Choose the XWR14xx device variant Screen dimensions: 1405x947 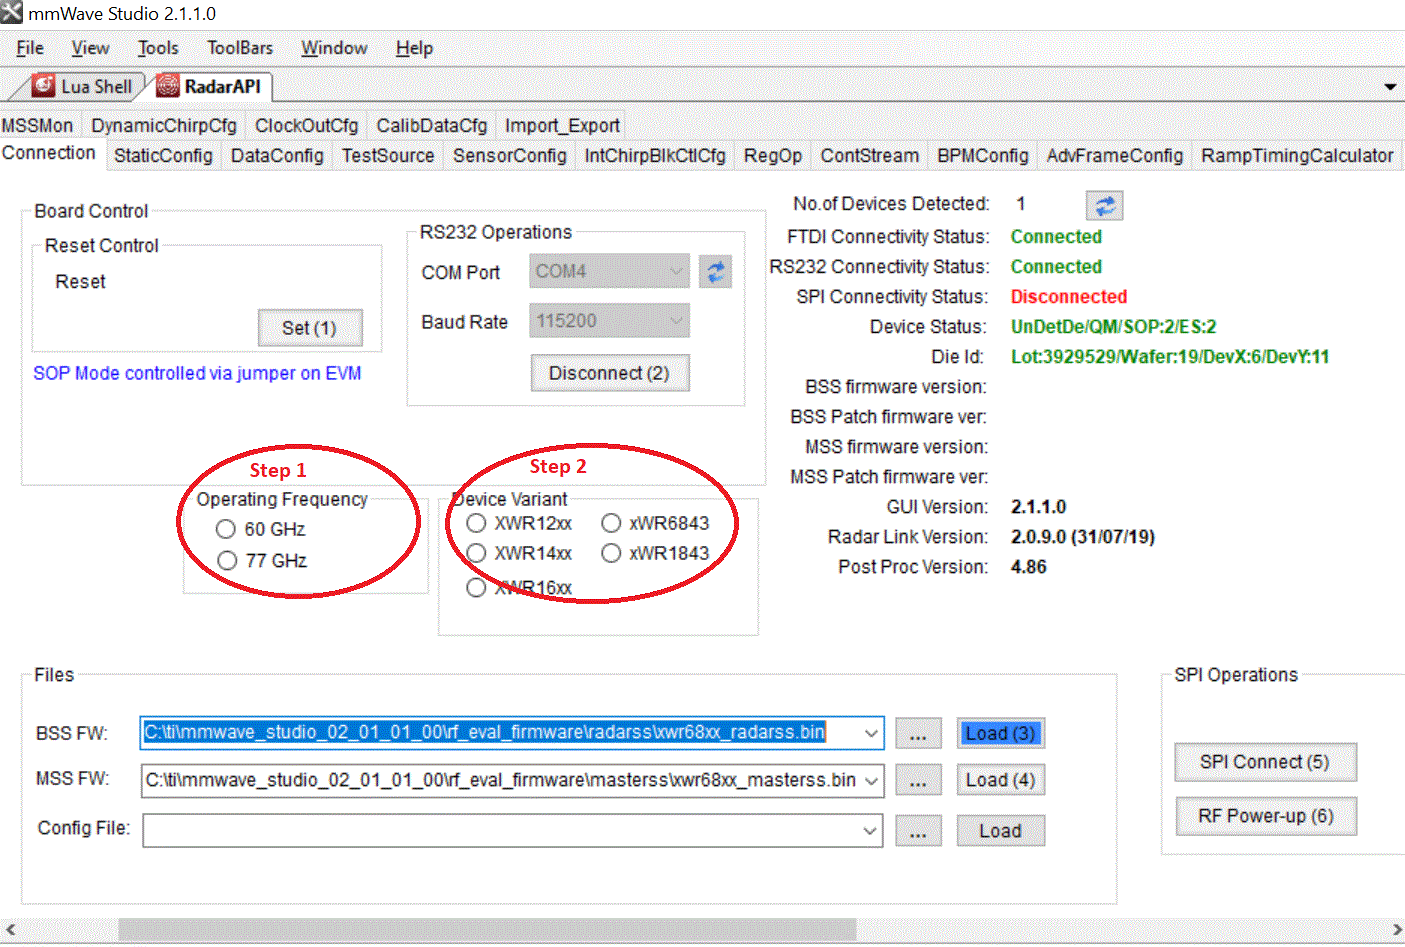click(x=476, y=553)
